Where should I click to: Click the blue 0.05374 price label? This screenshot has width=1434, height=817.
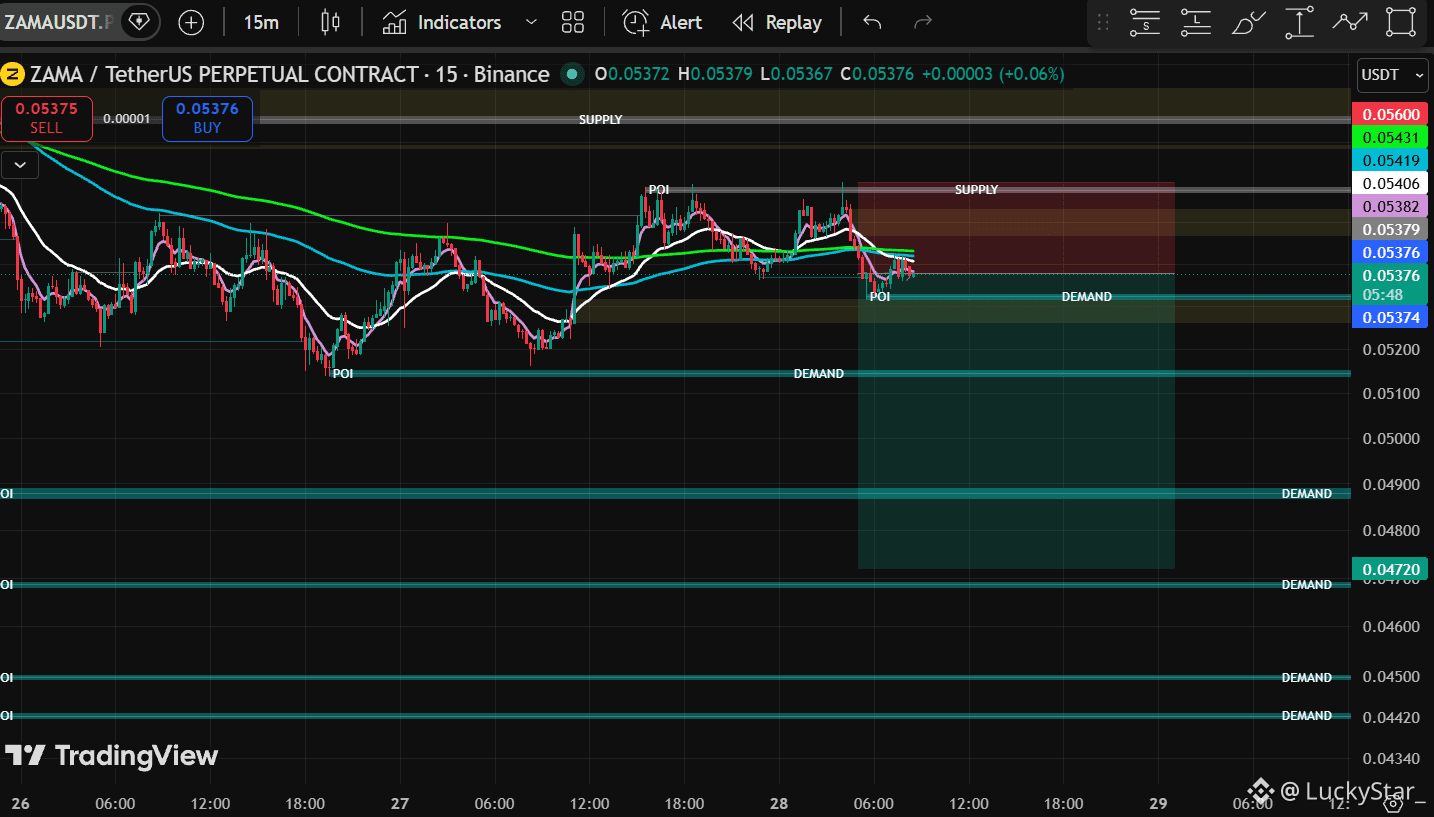[x=1390, y=317]
